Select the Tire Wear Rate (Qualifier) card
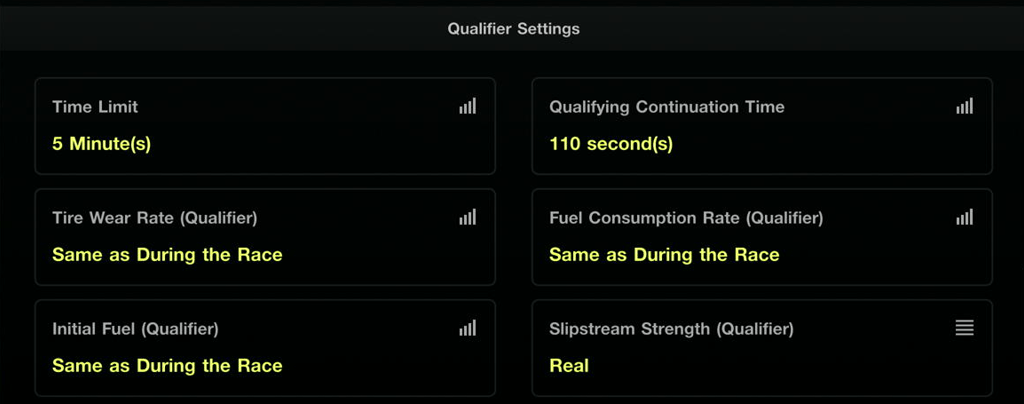Viewport: 1024px width, 404px height. (x=265, y=237)
